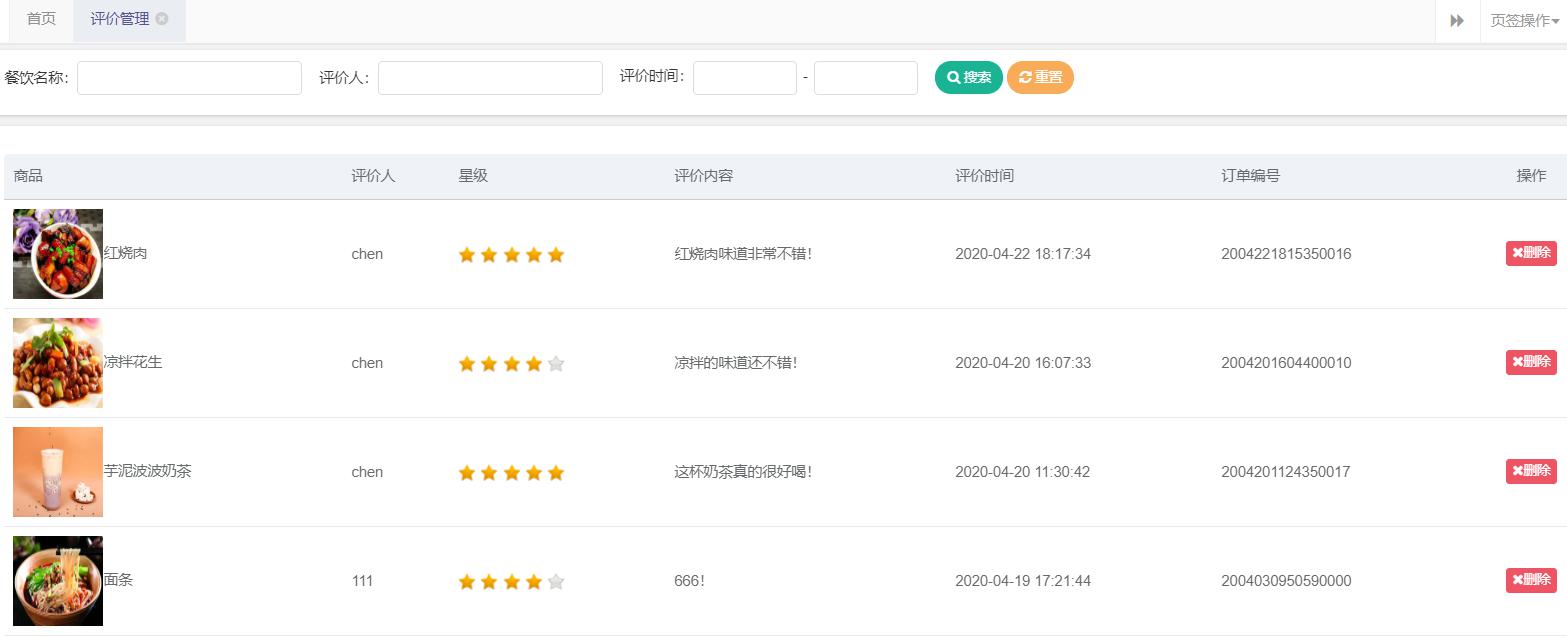
Task: Click the review text 666!
Action: click(689, 581)
